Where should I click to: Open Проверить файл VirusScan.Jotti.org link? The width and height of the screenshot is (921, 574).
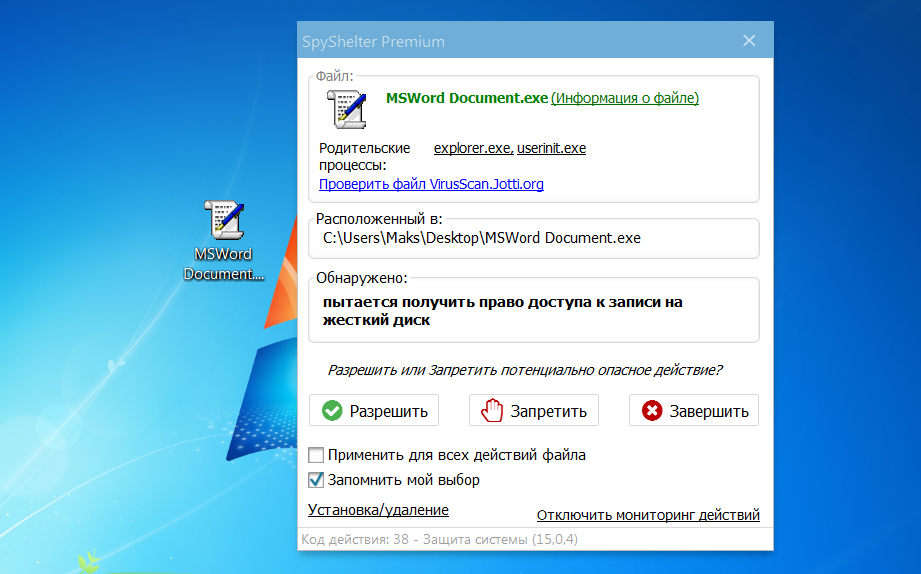click(431, 184)
